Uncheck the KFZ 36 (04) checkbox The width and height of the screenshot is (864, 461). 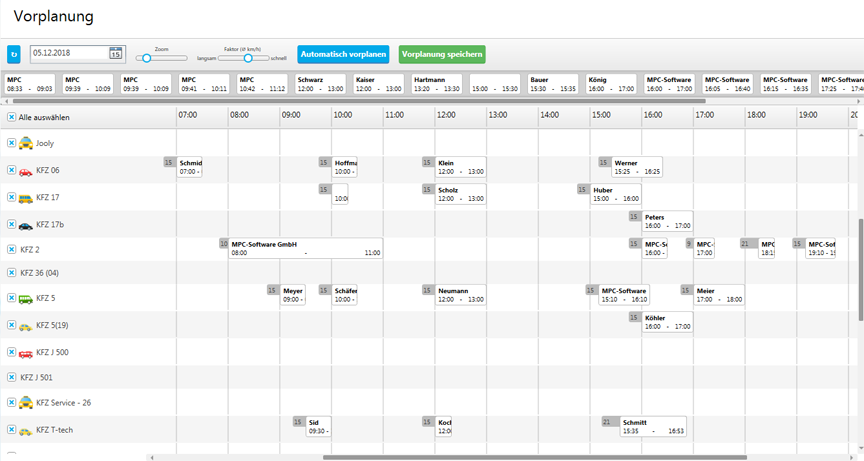click(12, 273)
